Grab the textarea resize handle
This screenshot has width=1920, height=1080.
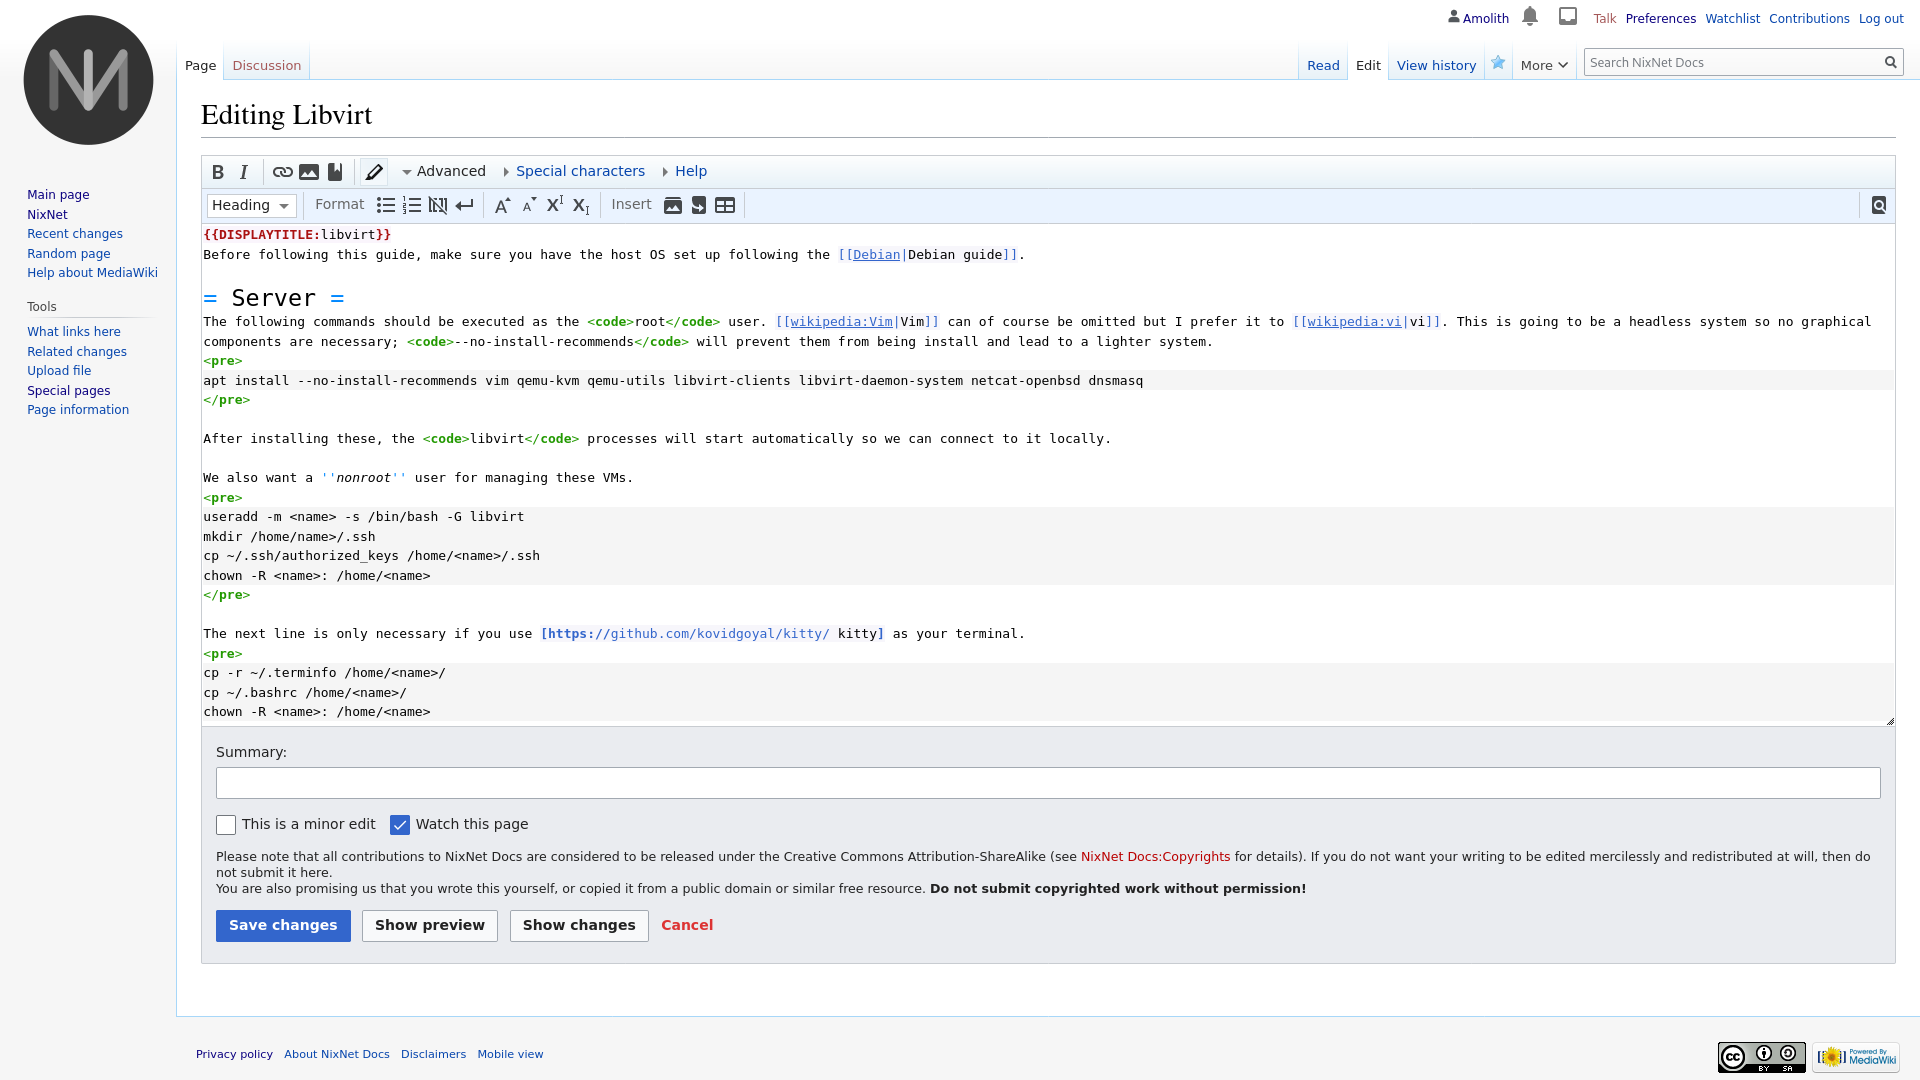1890,720
